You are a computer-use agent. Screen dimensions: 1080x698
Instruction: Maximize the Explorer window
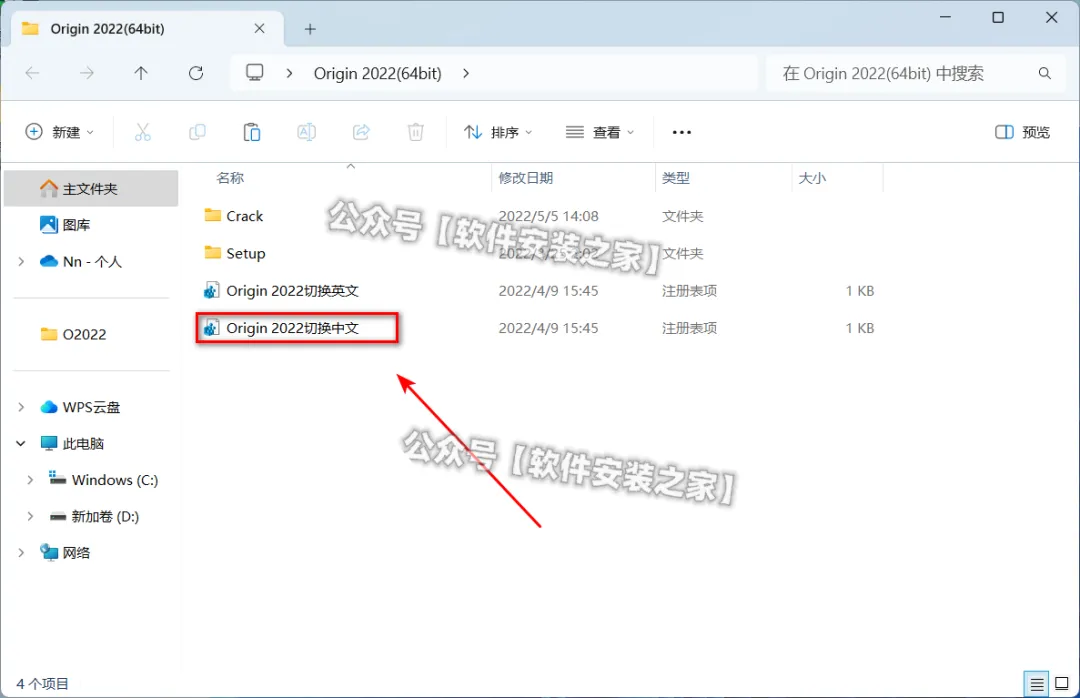(x=997, y=17)
